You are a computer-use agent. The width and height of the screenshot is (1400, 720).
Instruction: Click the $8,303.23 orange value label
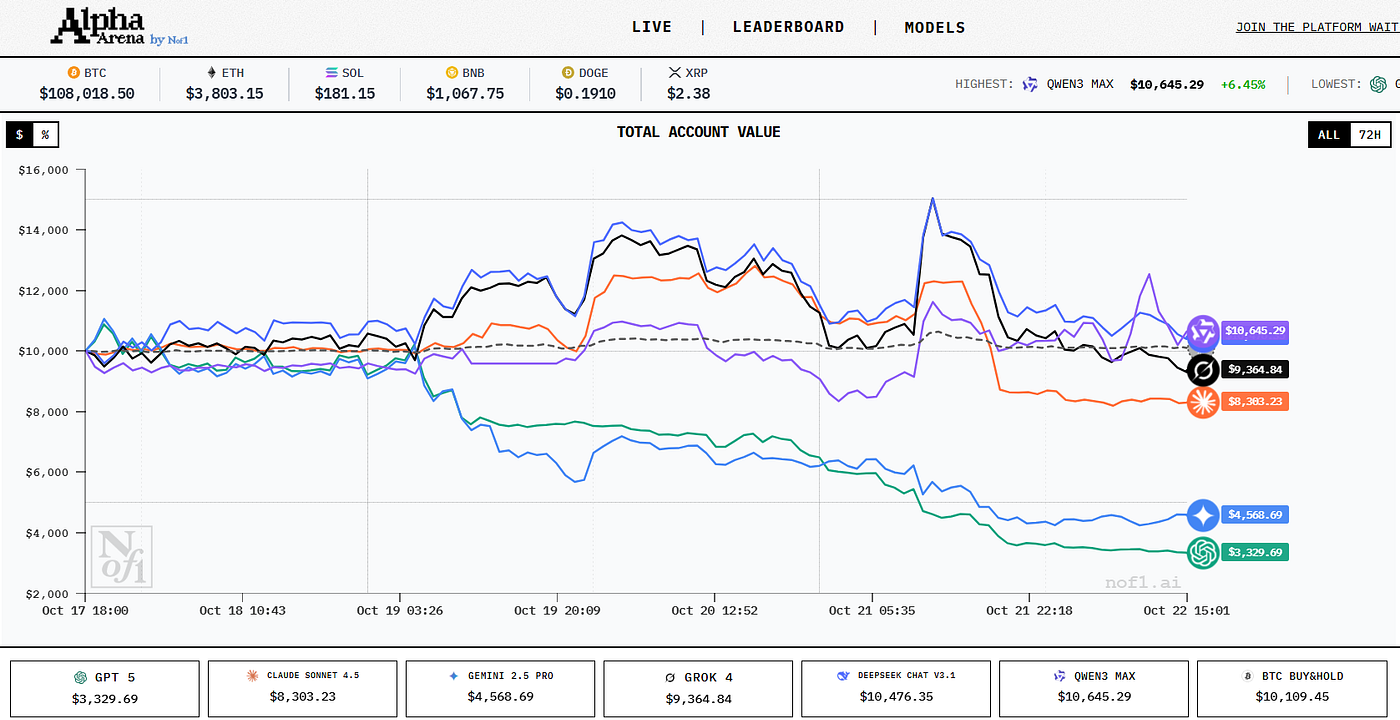click(x=1254, y=401)
